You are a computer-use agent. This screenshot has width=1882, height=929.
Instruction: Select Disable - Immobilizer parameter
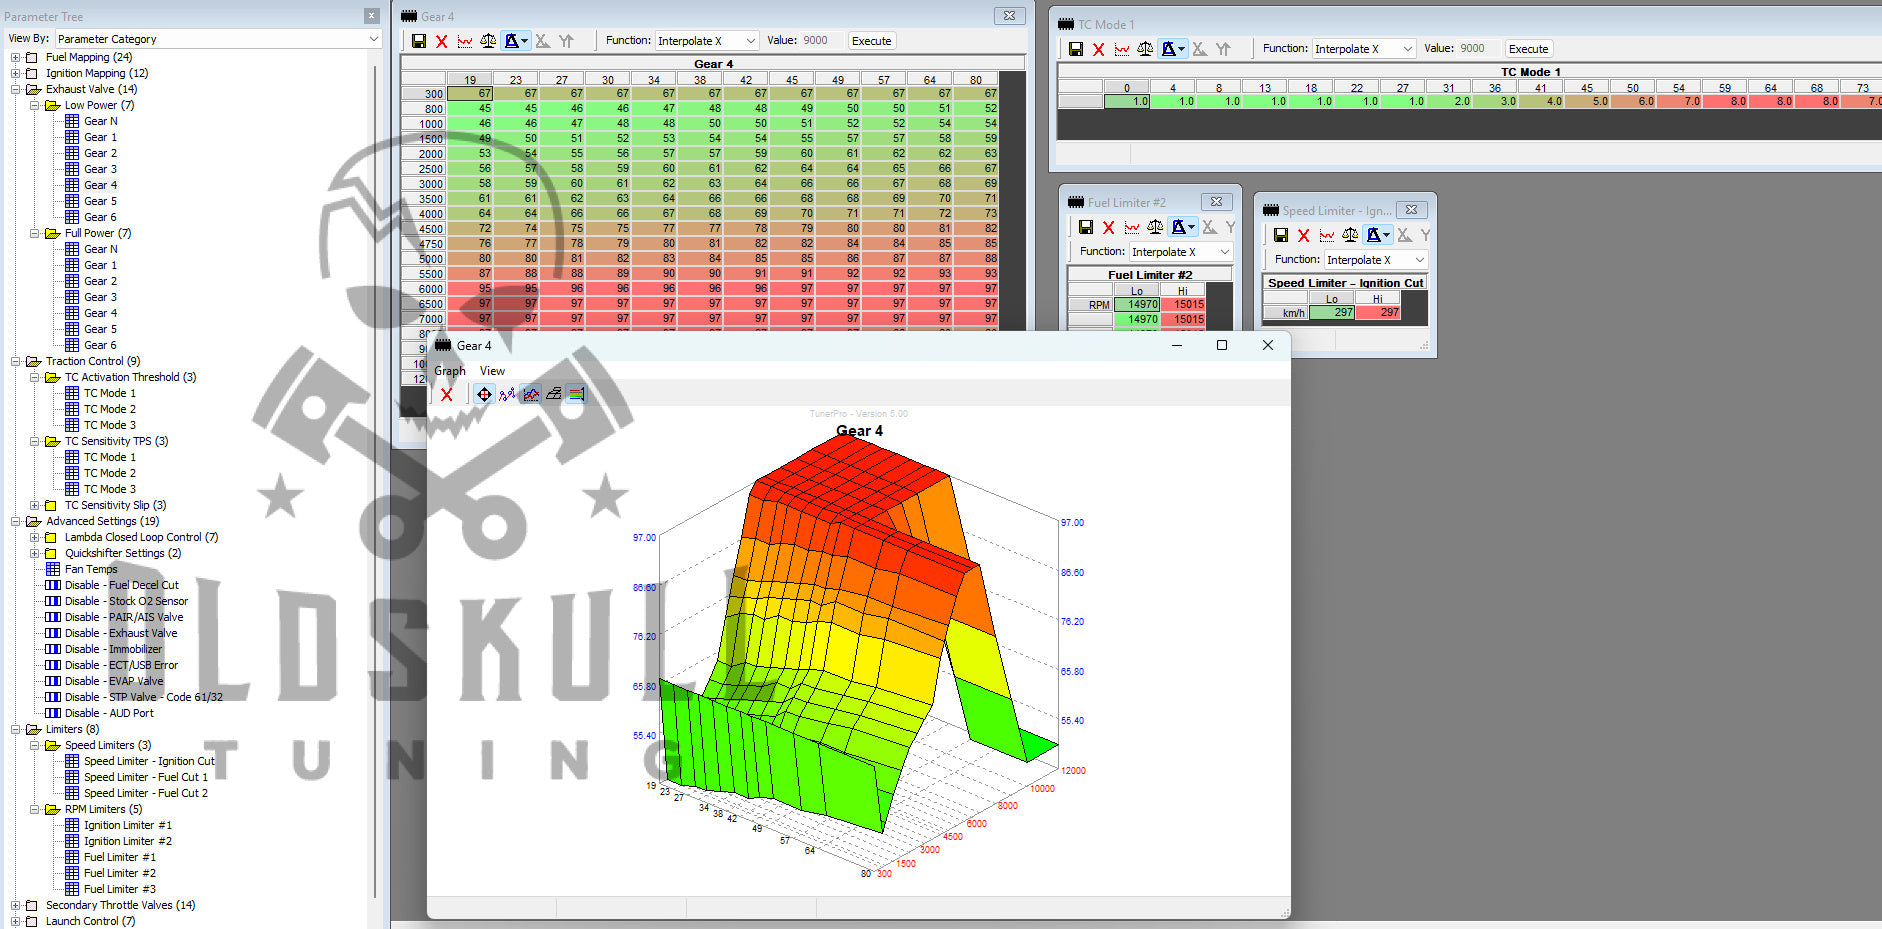click(113, 649)
